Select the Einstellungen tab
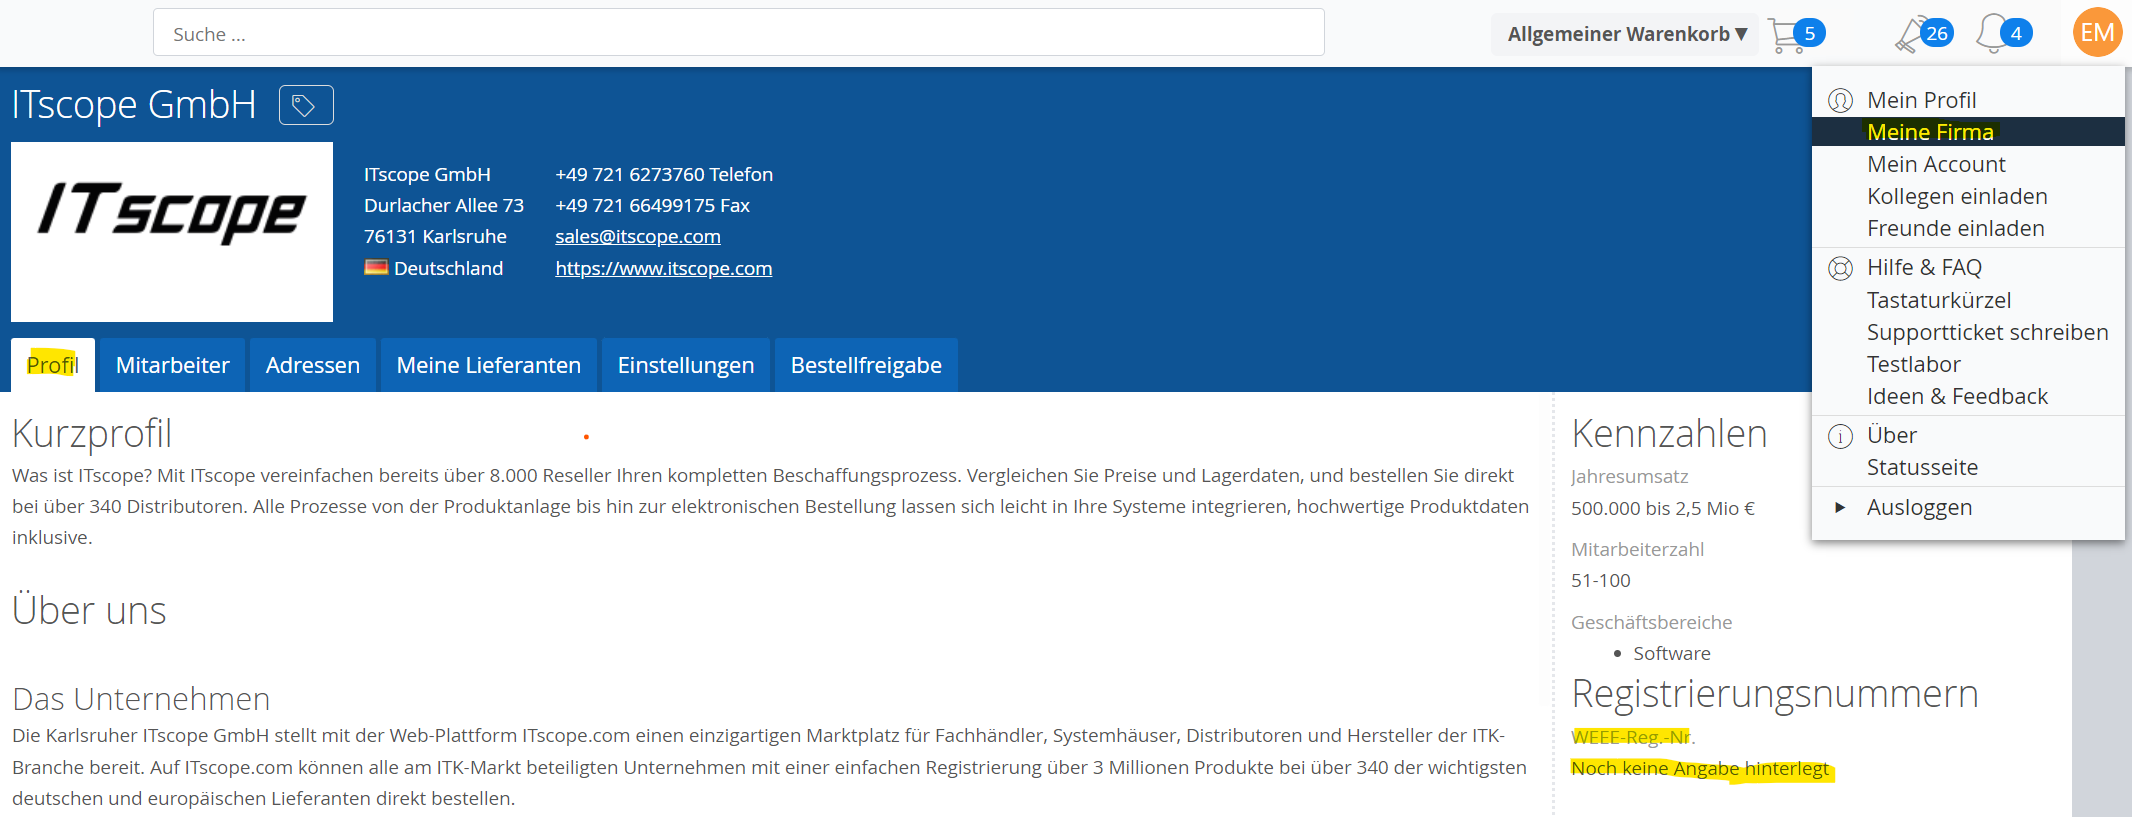Image resolution: width=2132 pixels, height=817 pixels. point(685,365)
